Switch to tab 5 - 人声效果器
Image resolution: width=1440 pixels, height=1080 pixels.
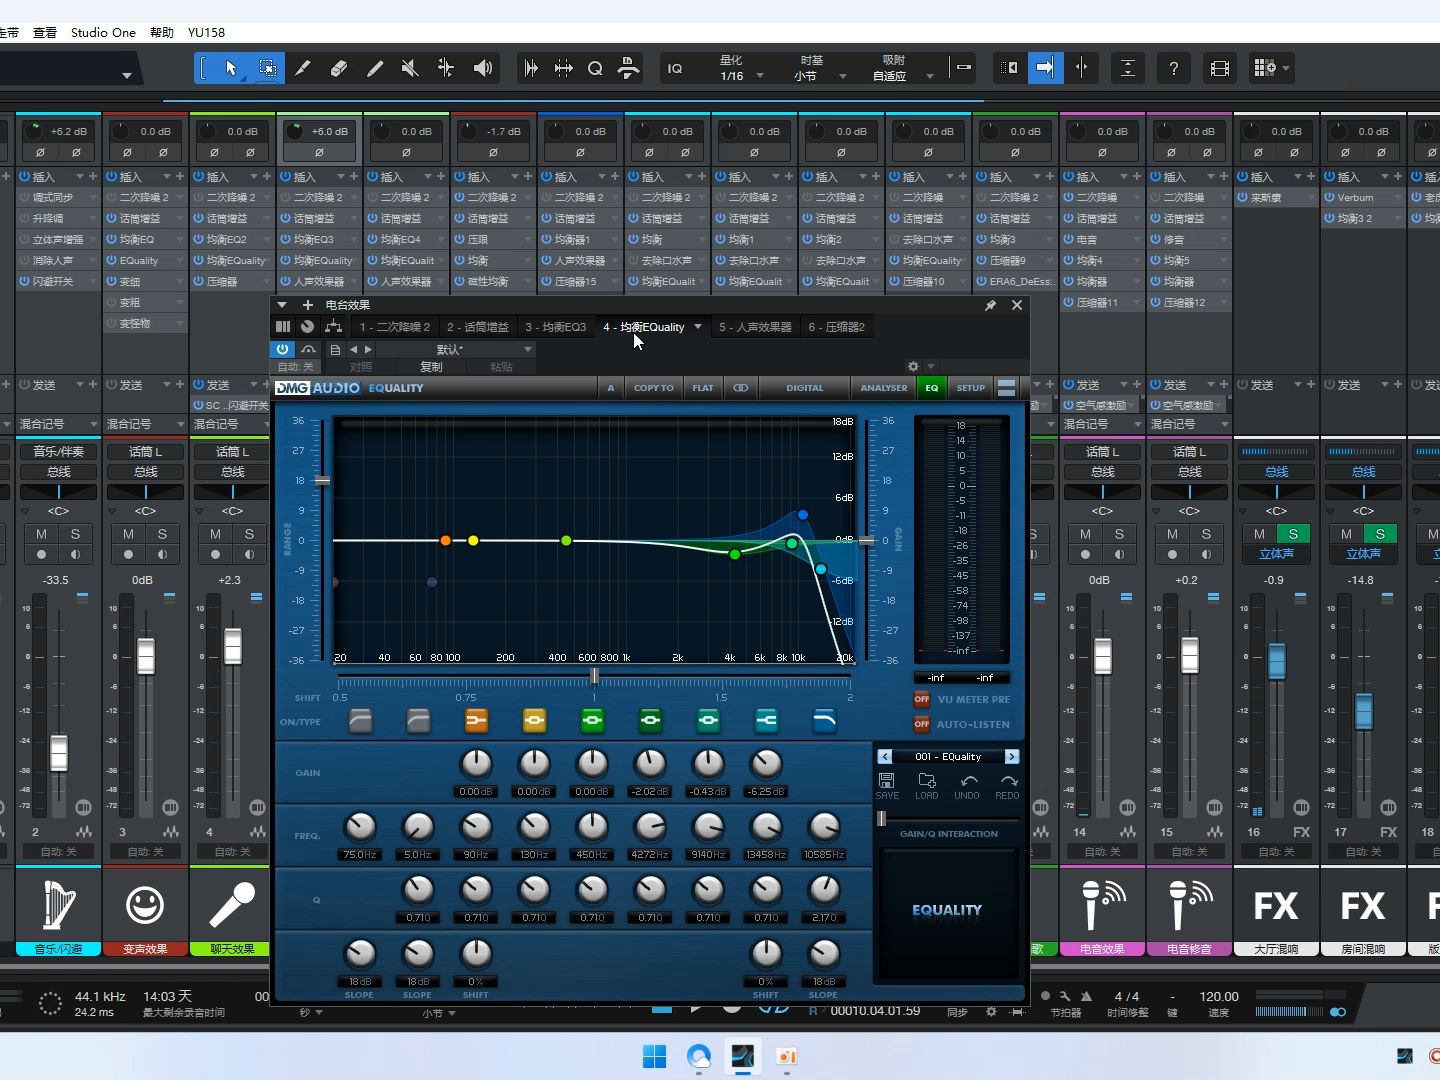(755, 327)
